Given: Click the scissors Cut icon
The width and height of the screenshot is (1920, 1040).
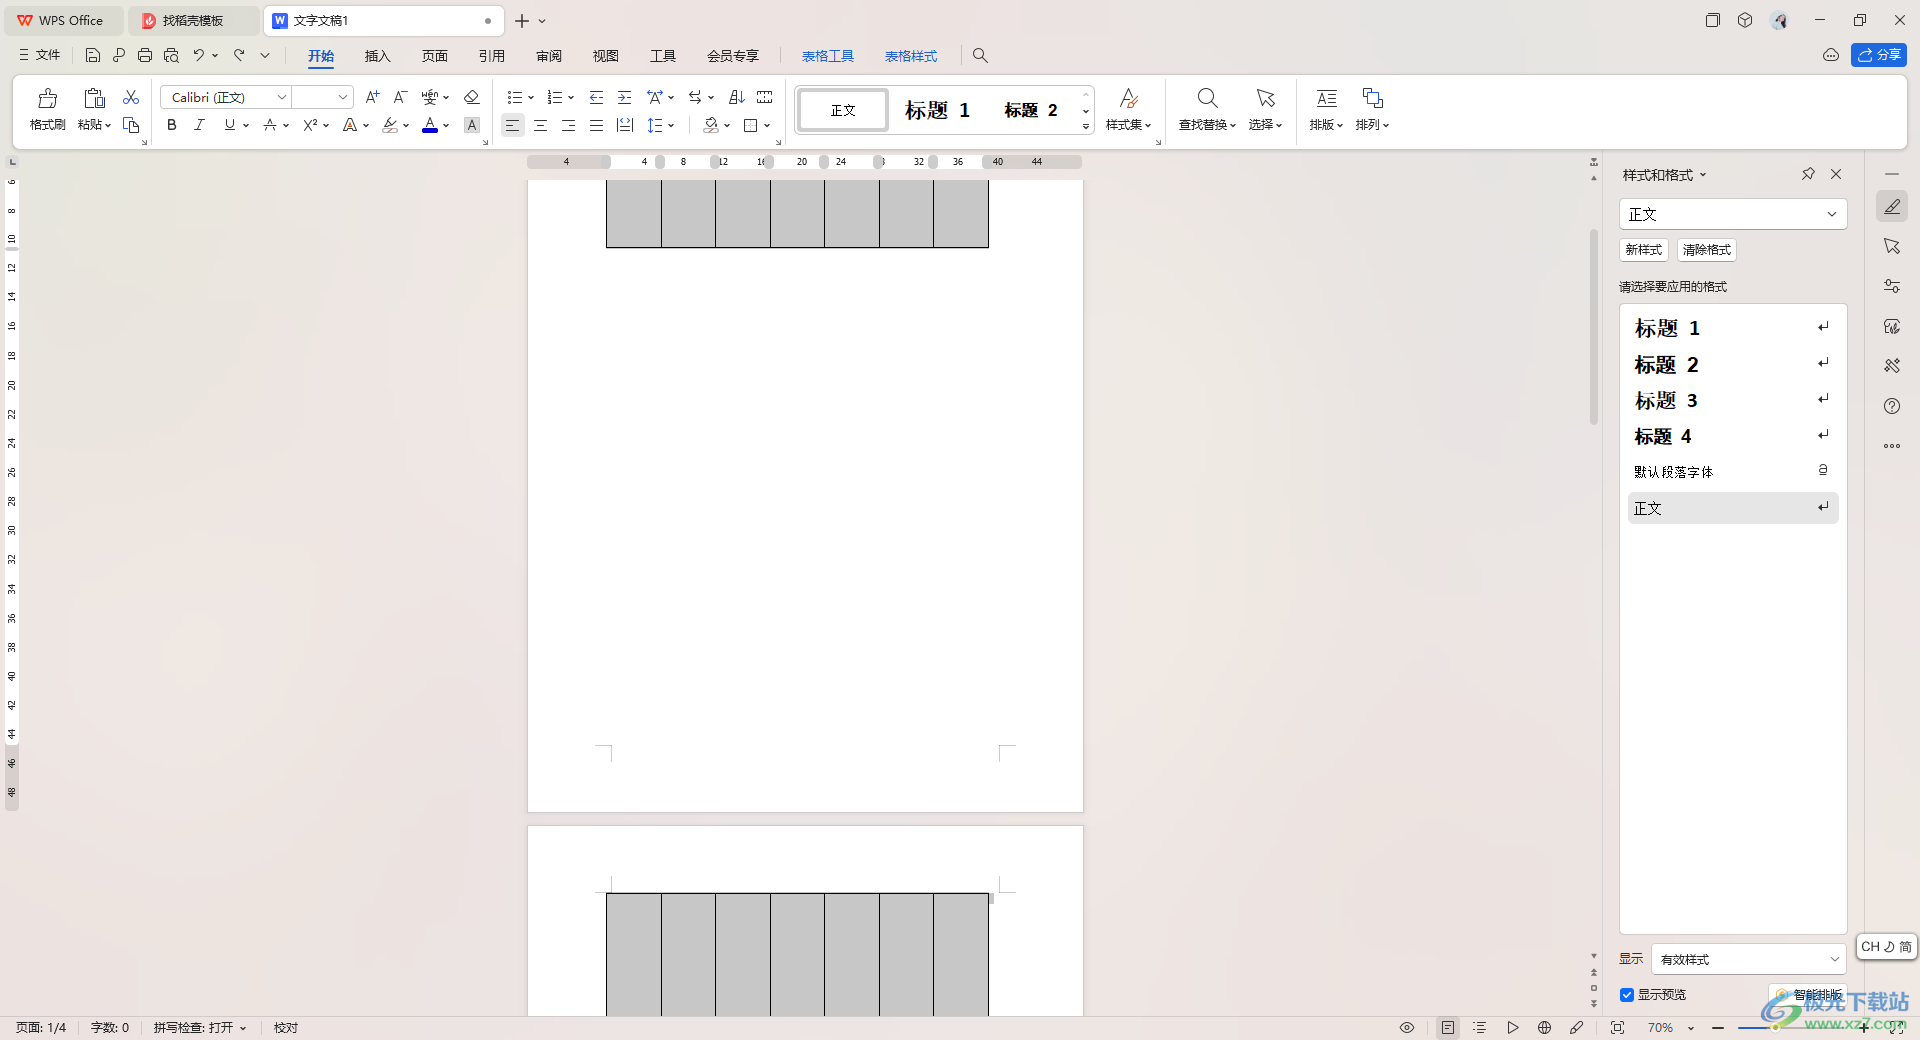Looking at the screenshot, I should [x=131, y=97].
